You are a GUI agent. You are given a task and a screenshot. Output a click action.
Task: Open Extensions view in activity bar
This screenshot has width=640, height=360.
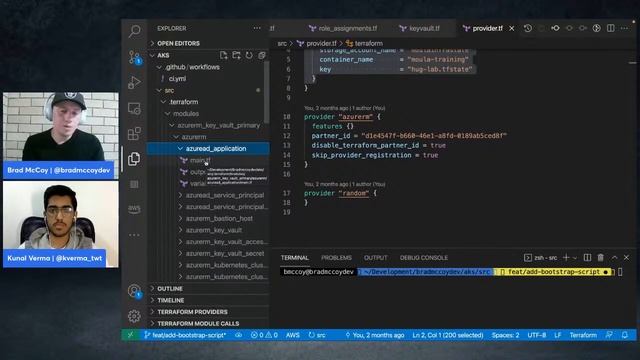[134, 133]
